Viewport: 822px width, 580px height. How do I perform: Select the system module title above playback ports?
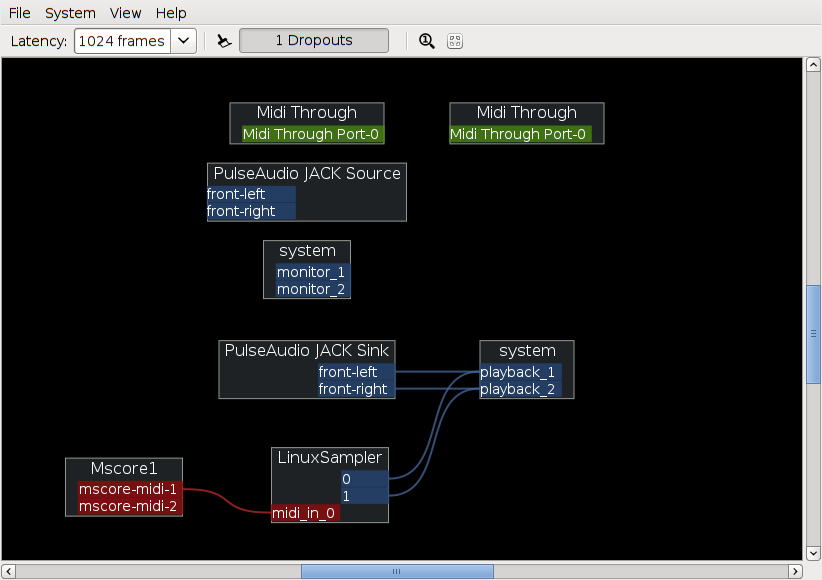coord(527,351)
